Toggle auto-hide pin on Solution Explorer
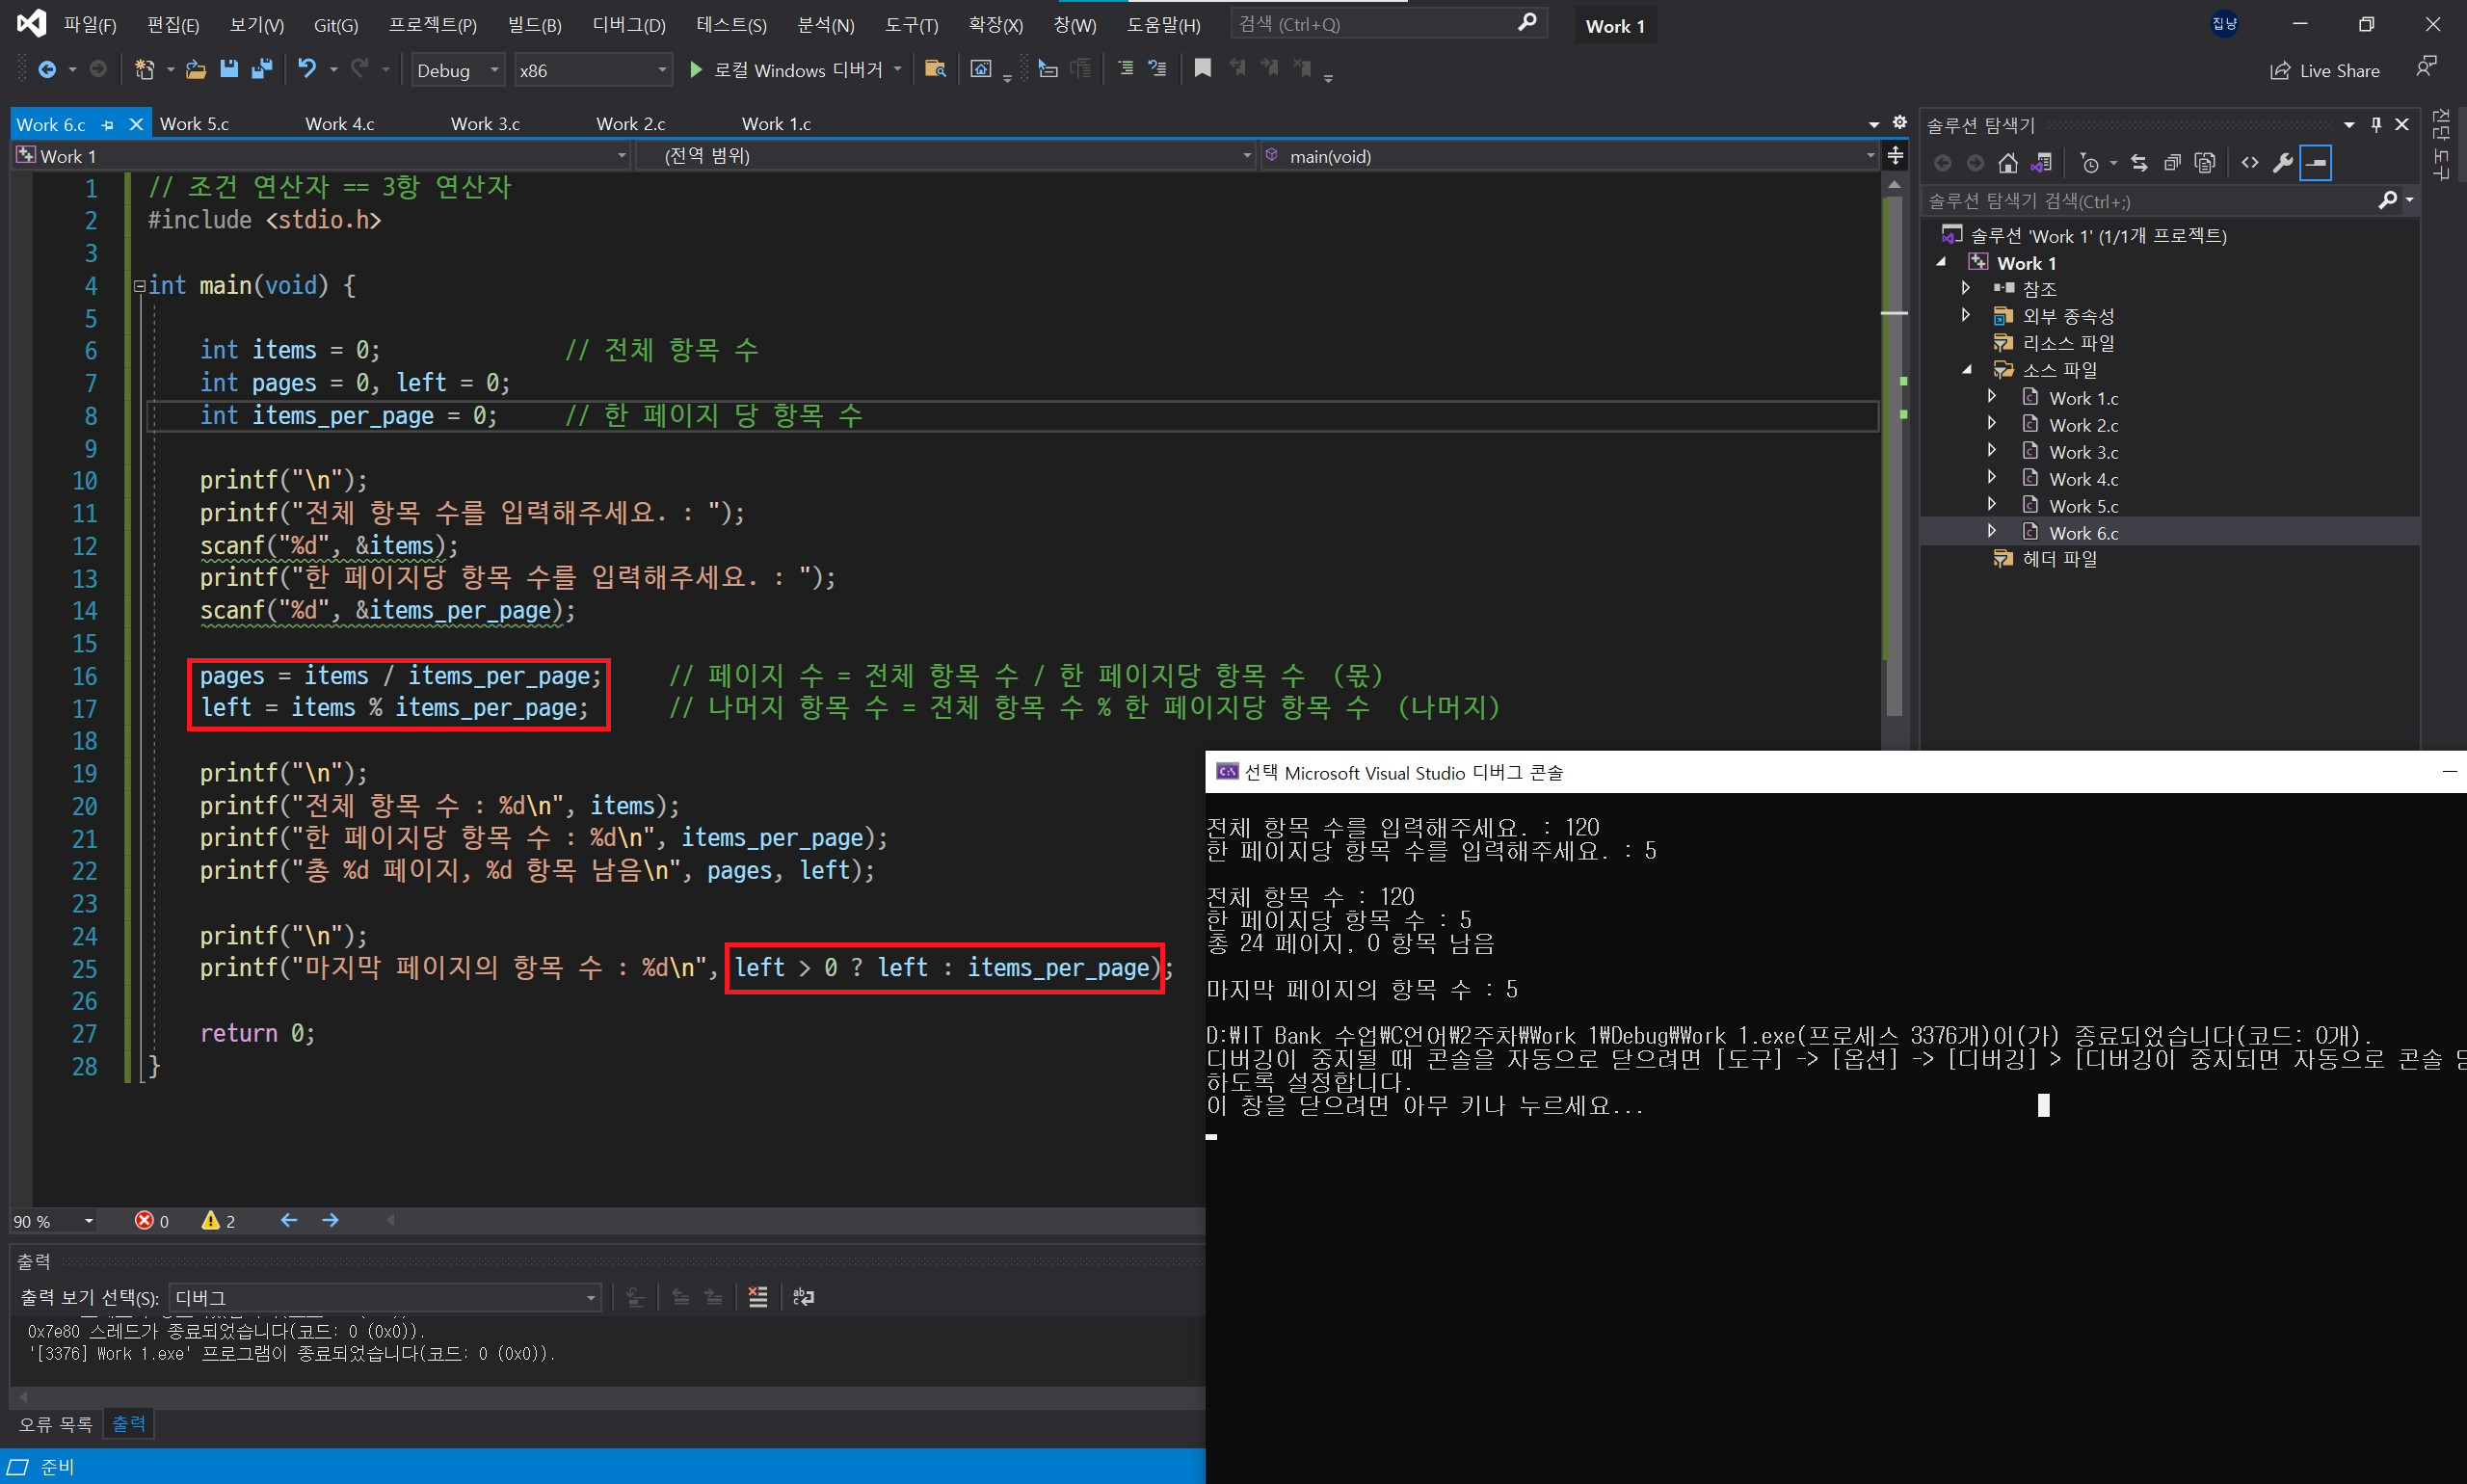This screenshot has height=1484, width=2467. (2376, 125)
